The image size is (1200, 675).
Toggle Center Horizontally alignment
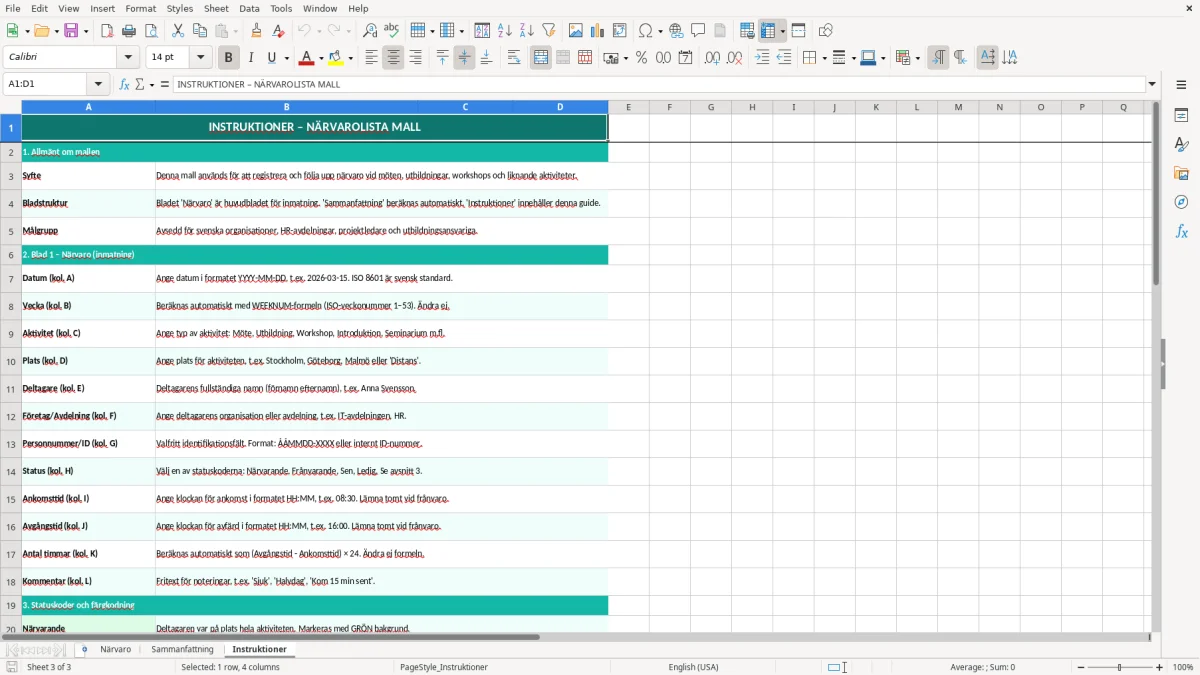point(393,58)
